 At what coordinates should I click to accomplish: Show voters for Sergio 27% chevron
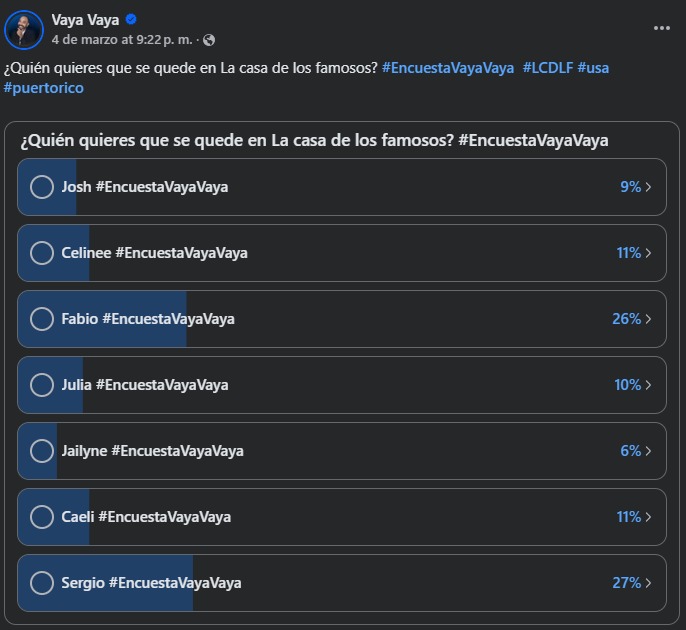pyautogui.click(x=649, y=583)
